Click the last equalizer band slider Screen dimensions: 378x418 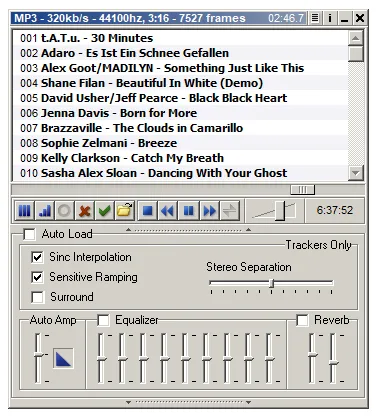click(270, 359)
